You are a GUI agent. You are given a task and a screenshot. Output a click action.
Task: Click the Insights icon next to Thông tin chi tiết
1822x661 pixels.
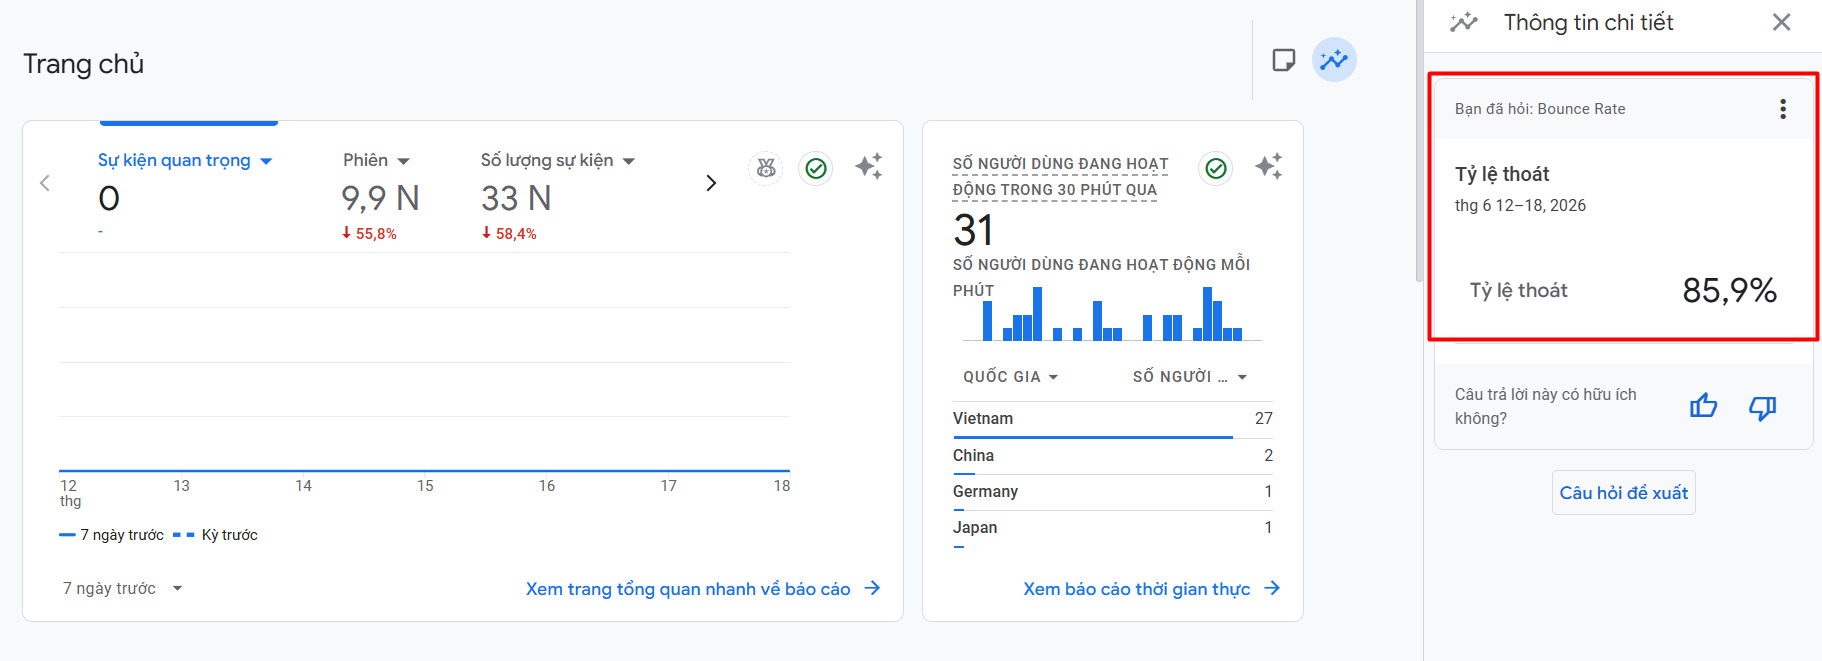pyautogui.click(x=1464, y=22)
